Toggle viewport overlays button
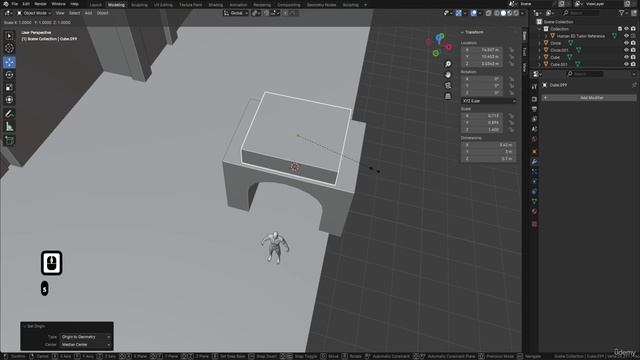 pyautogui.click(x=473, y=13)
